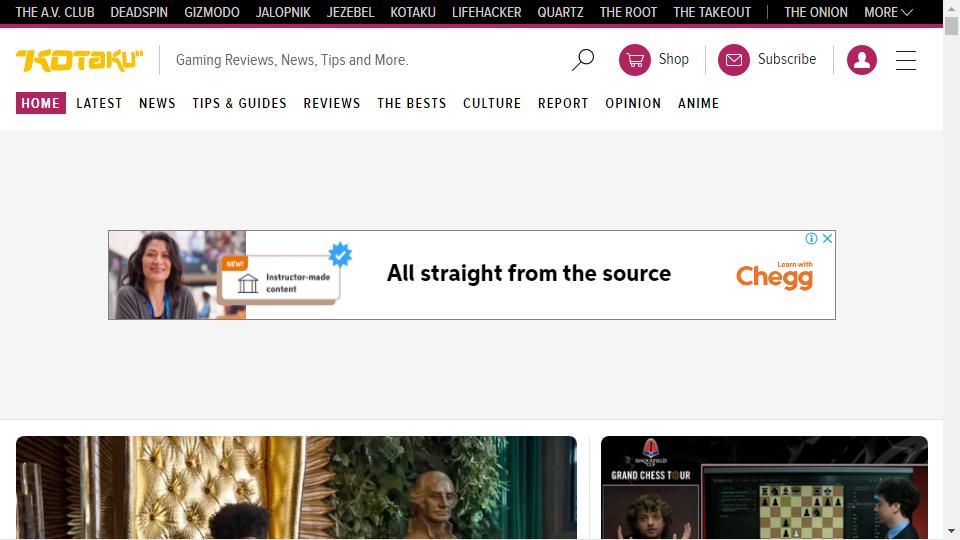
Task: Open TIPS & GUIDES section
Action: [239, 103]
